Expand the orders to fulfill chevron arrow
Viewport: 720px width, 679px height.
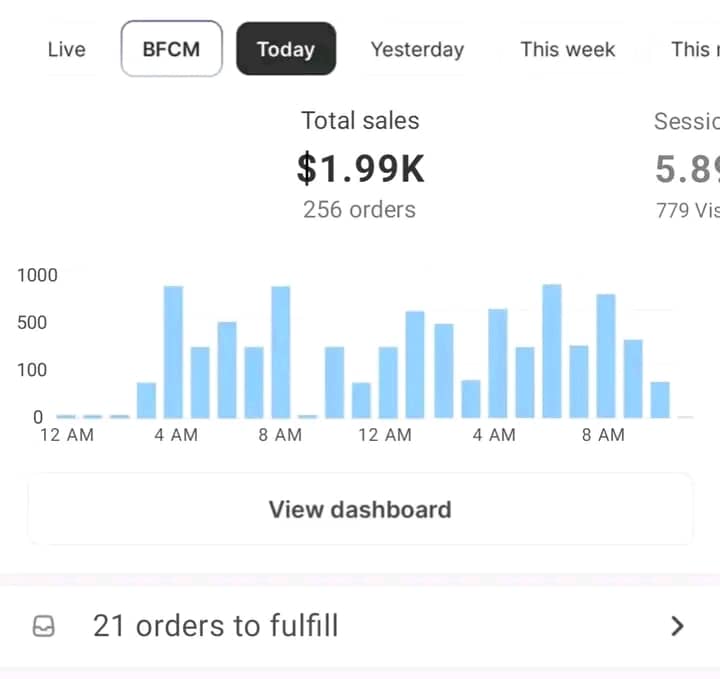point(677,627)
